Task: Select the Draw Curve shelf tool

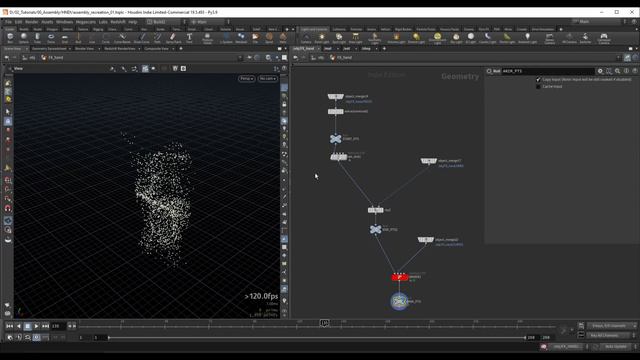Action: [142, 38]
